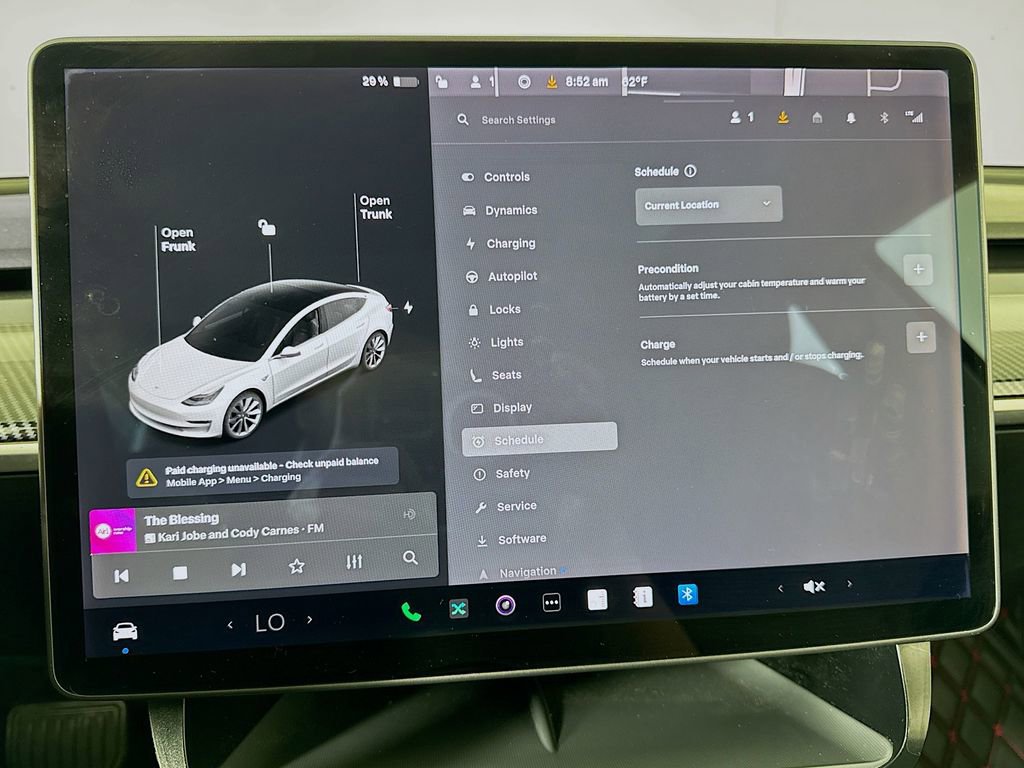Tap the LTE signal strength icon
Viewport: 1024px width, 768px height.
click(x=914, y=117)
